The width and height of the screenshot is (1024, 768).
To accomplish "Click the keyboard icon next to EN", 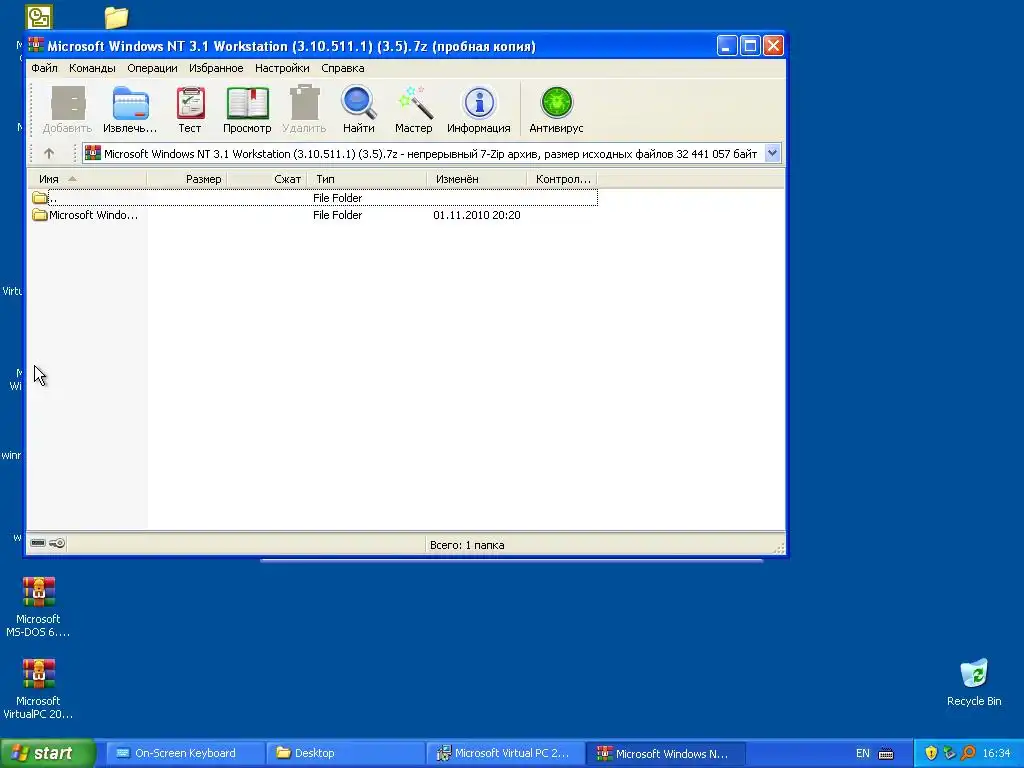I will [886, 754].
